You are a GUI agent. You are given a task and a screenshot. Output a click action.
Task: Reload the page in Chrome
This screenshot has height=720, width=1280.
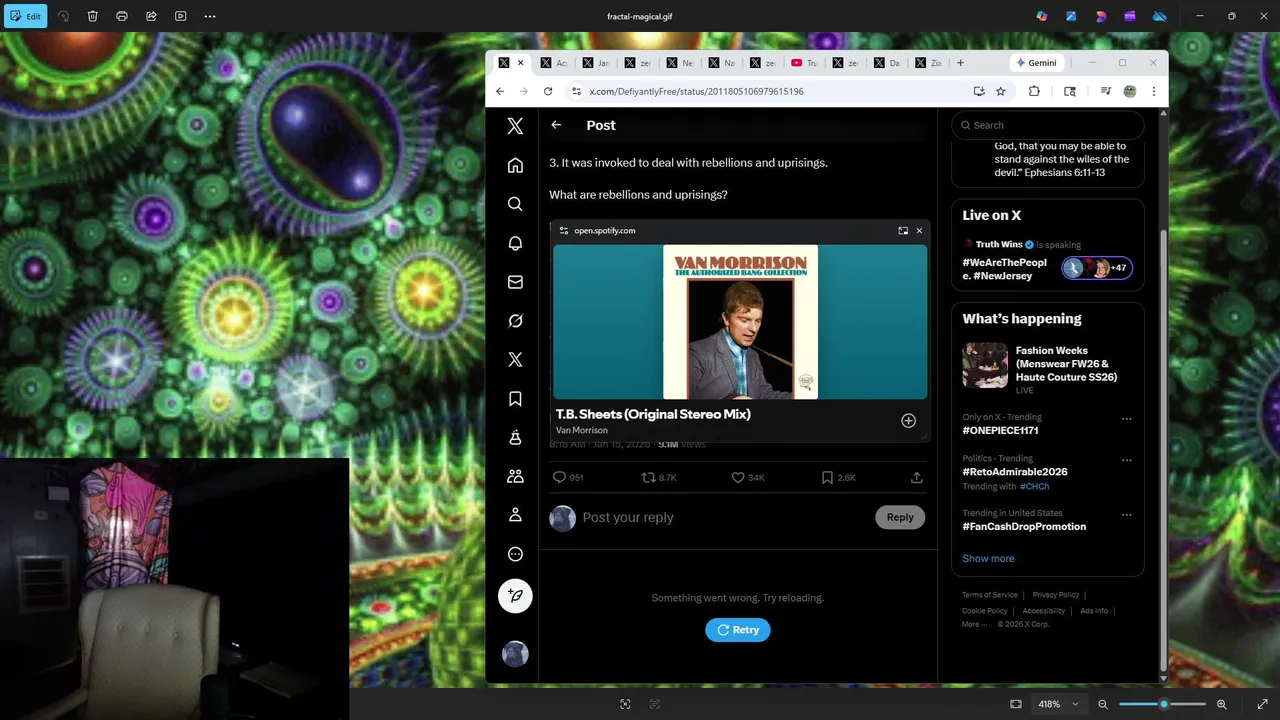coord(548,91)
